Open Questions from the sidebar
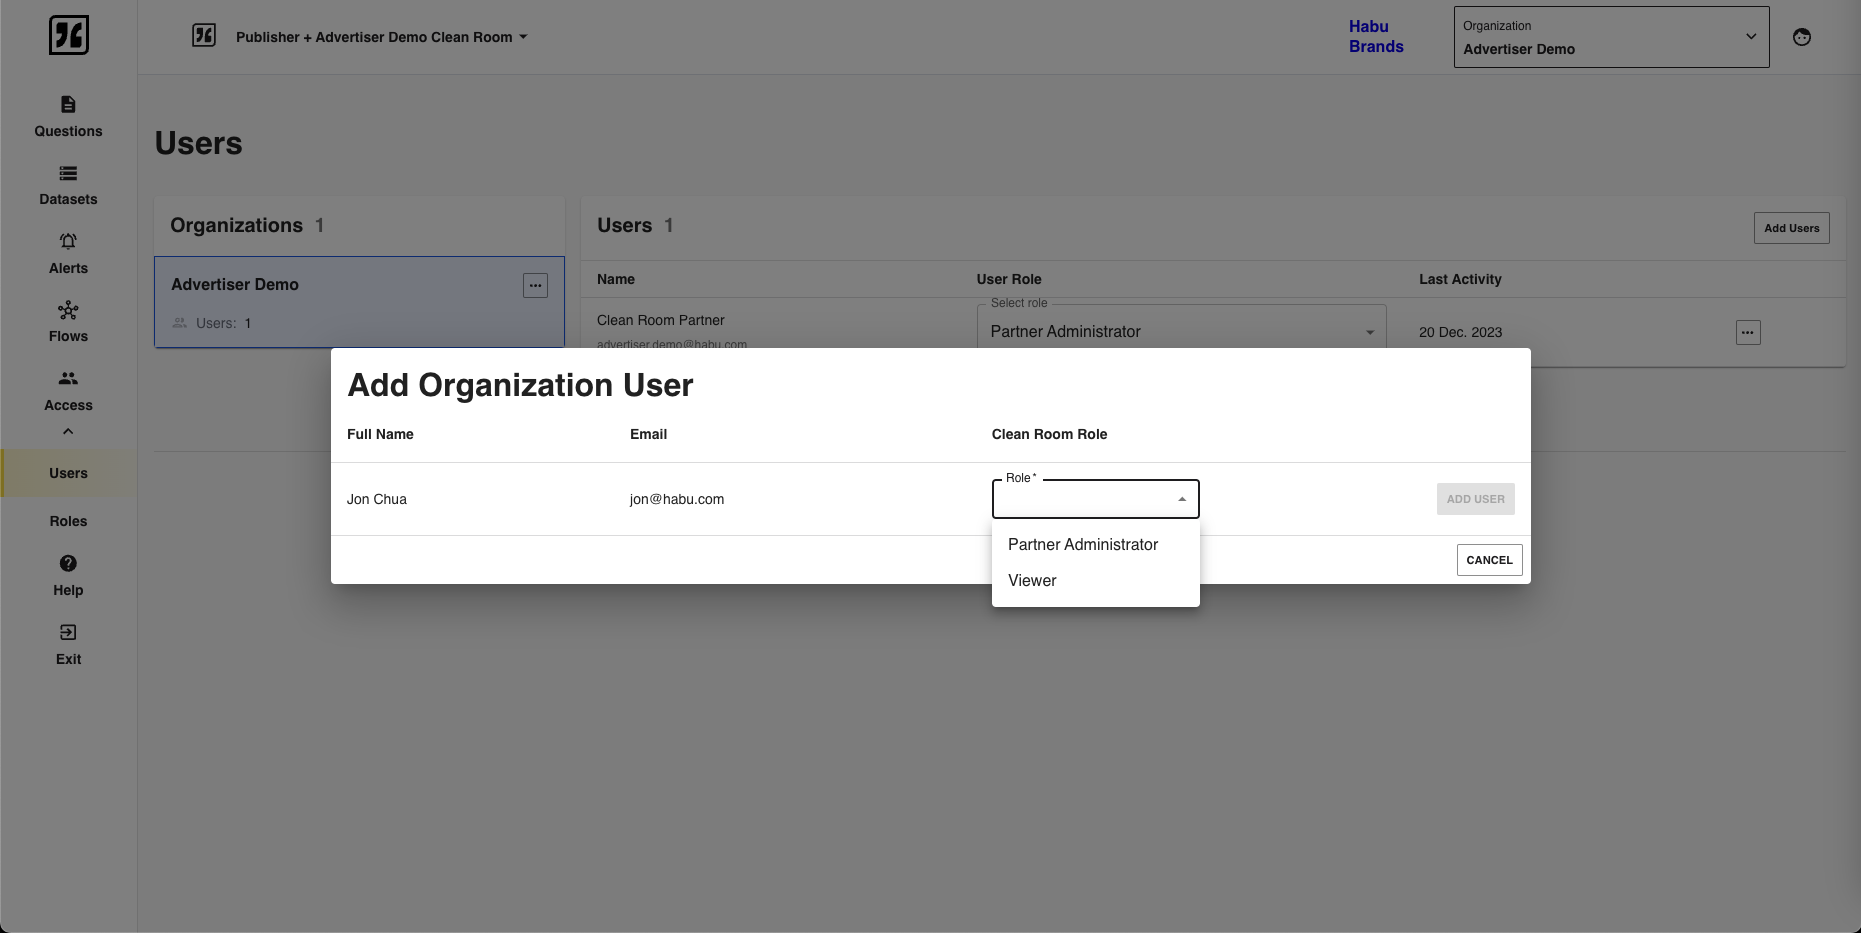 (68, 117)
